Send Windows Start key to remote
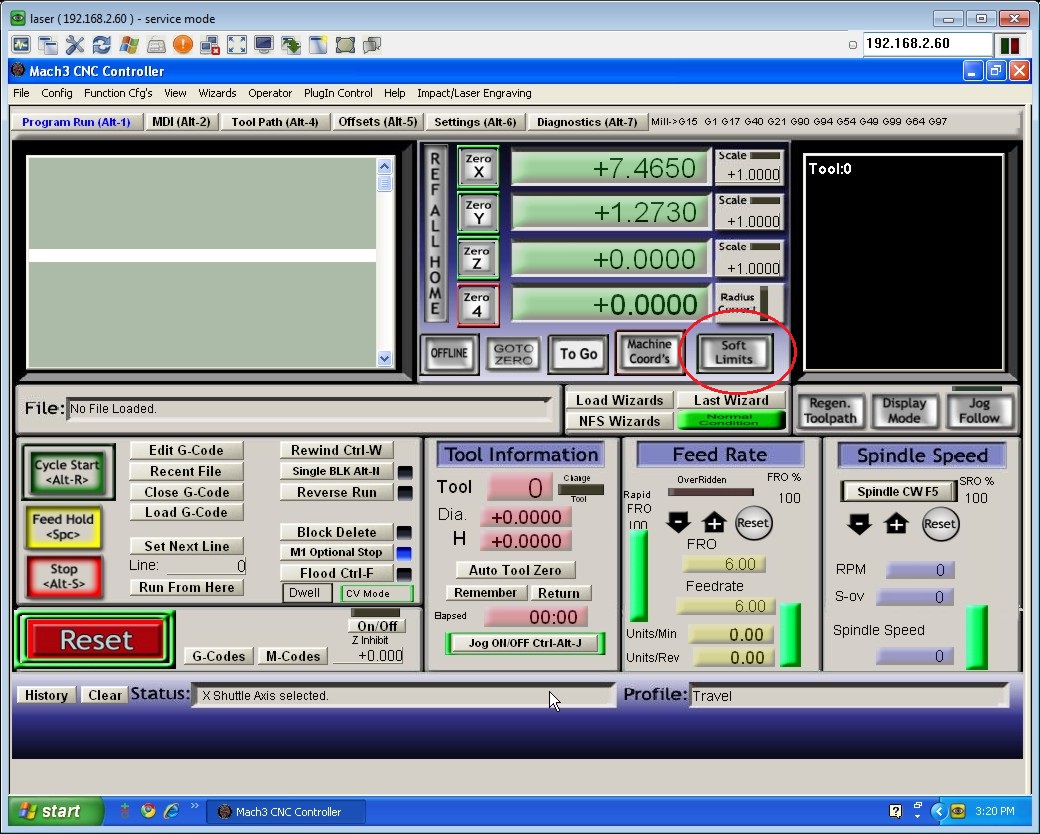Screen dimensions: 1040x834 pyautogui.click(x=129, y=44)
